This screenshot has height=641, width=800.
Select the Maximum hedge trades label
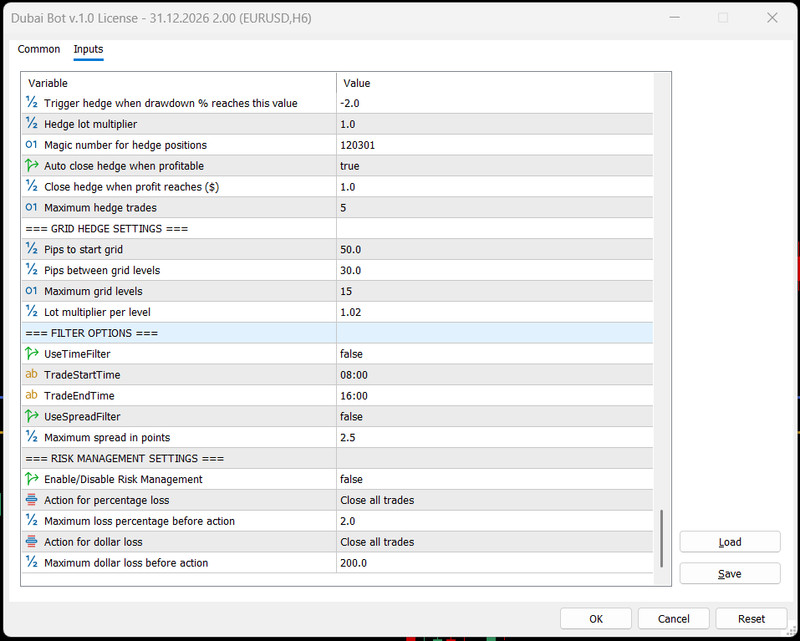coord(101,208)
